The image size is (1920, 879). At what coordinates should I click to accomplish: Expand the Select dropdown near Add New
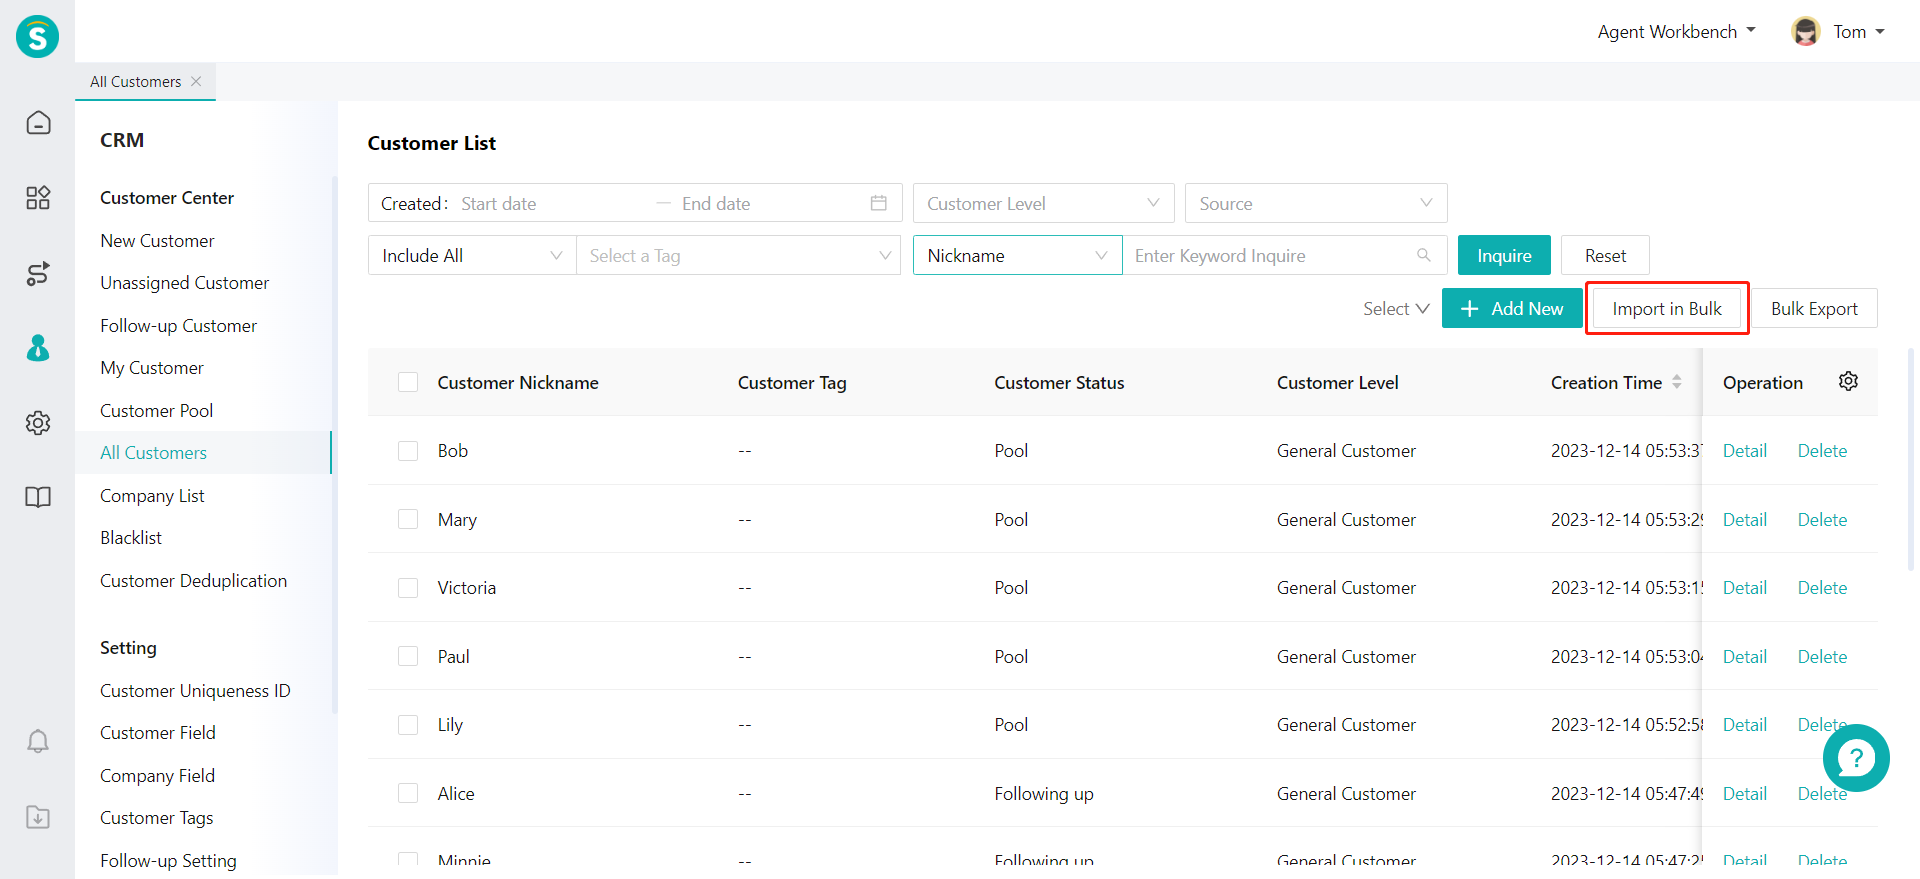click(x=1396, y=309)
